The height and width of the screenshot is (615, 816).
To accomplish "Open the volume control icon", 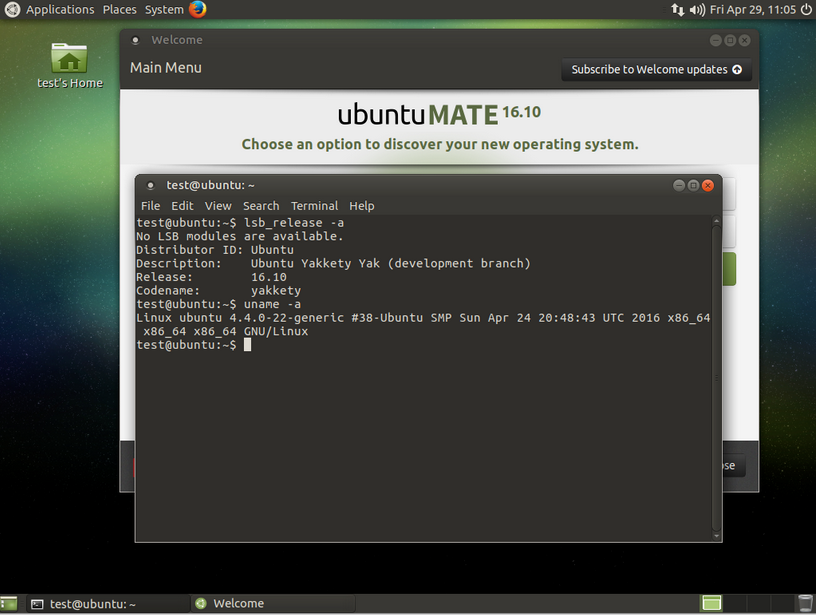I will pos(697,9).
